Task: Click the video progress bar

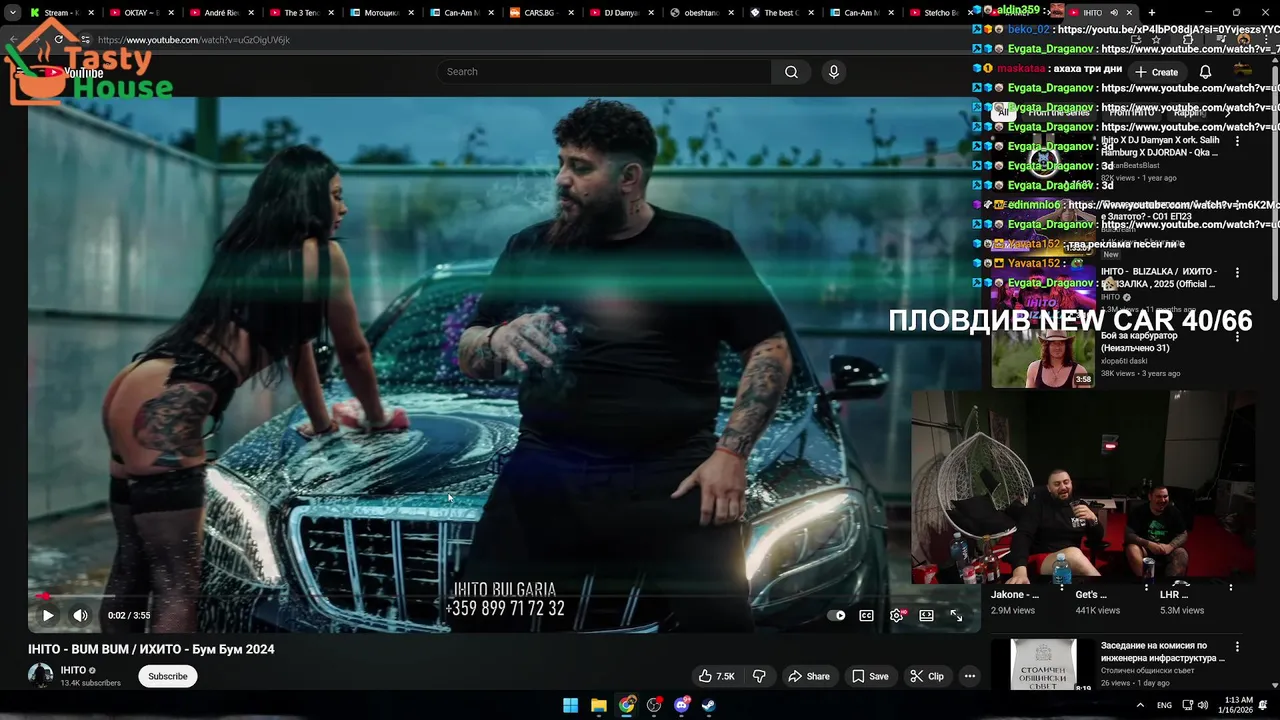Action: [504, 596]
